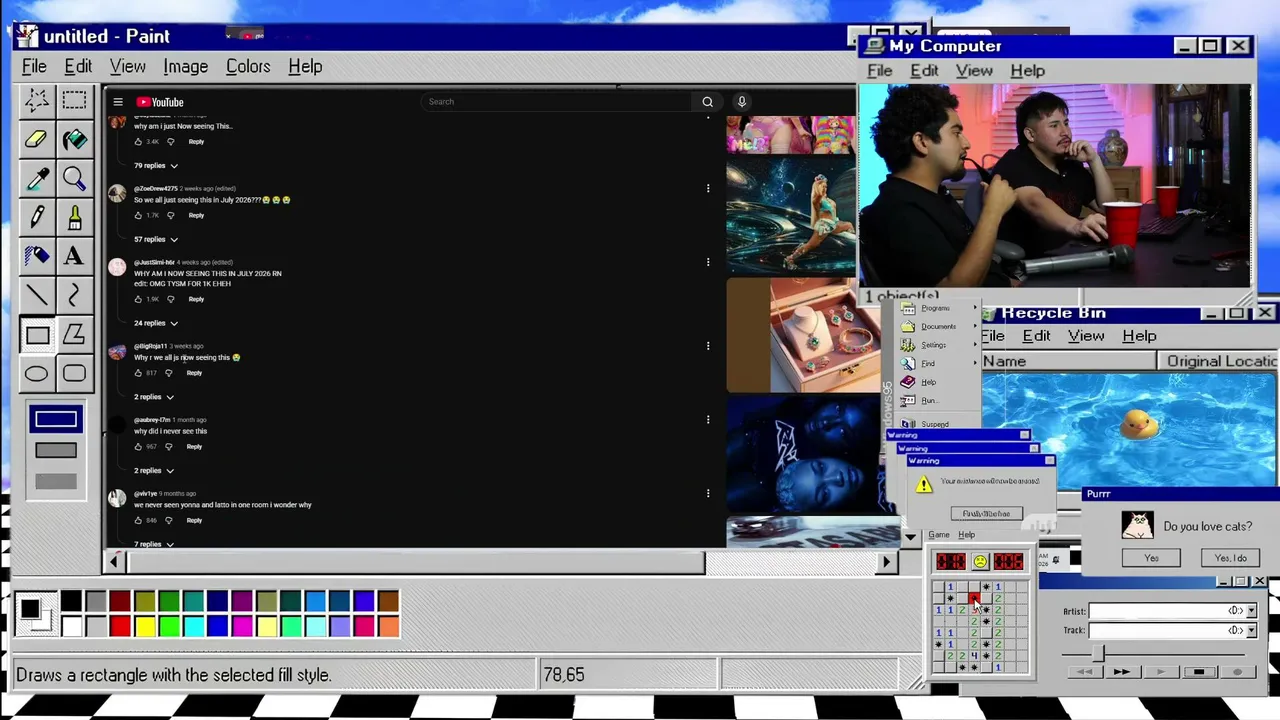Pick the Fill With Color bucket tool

click(x=74, y=139)
